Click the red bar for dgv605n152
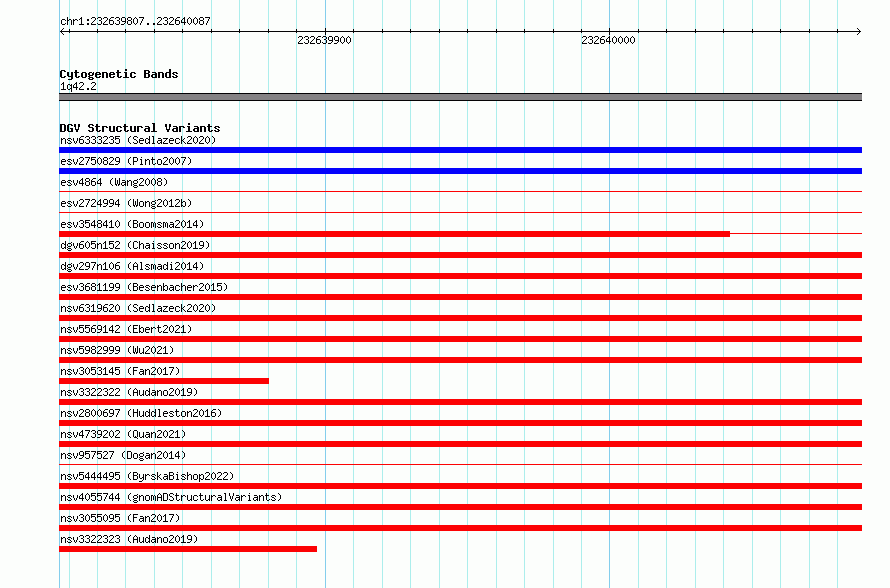Viewport: 890px width, 588px height. click(460, 255)
